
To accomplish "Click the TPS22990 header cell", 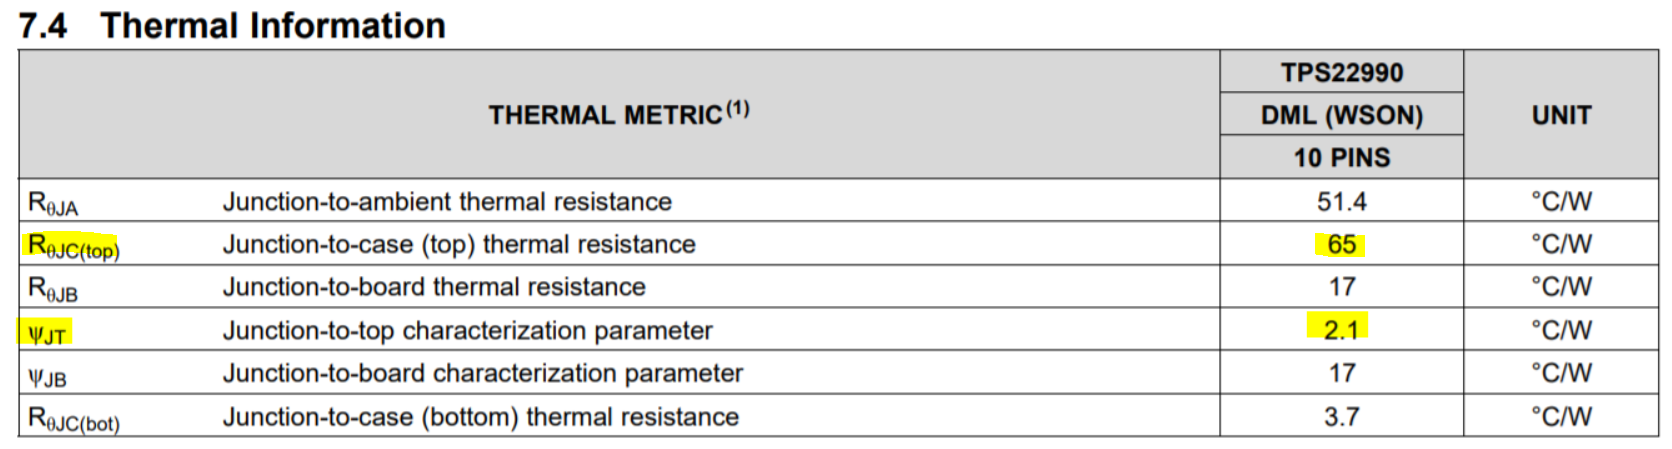I will point(1342,72).
